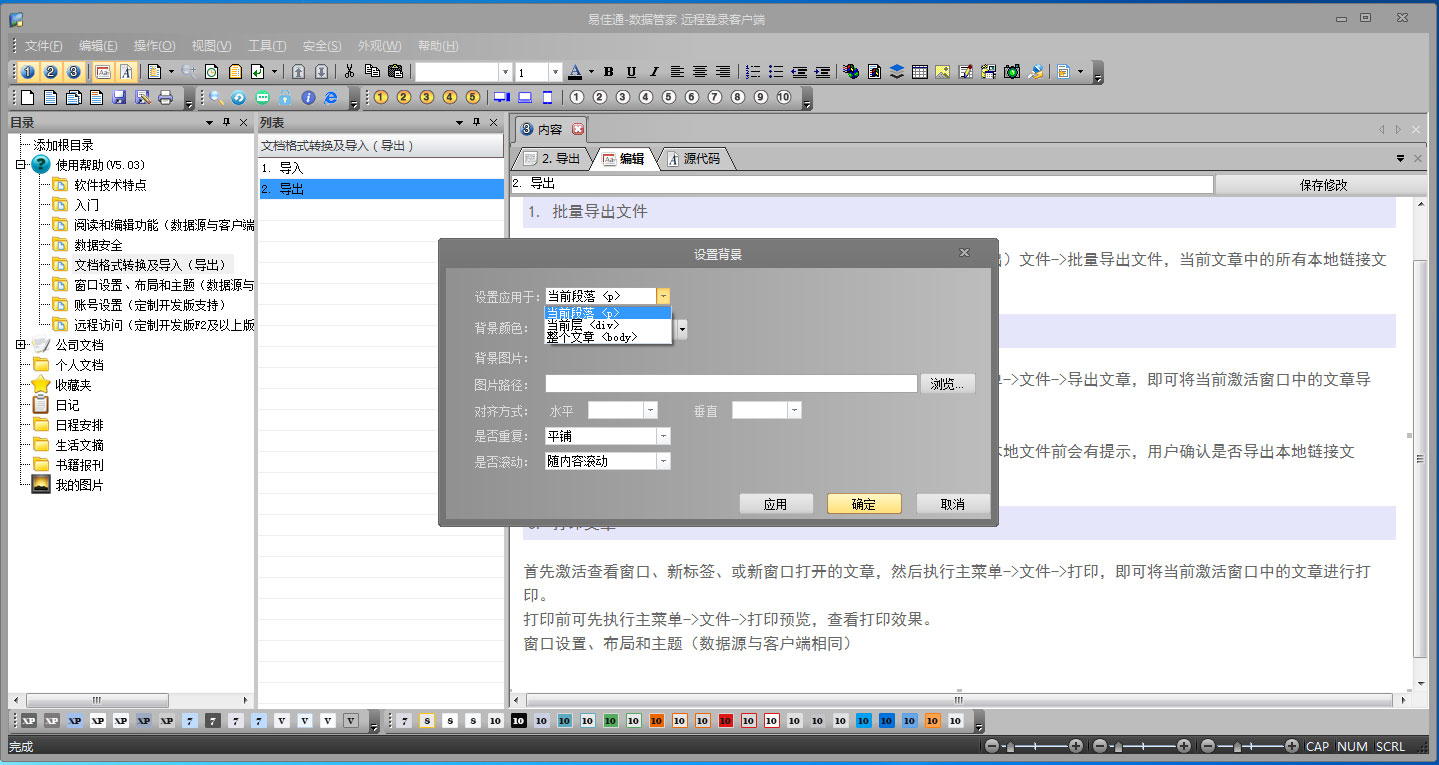Align text left in the formatting toolbar
The height and width of the screenshot is (765, 1439).
coord(677,72)
